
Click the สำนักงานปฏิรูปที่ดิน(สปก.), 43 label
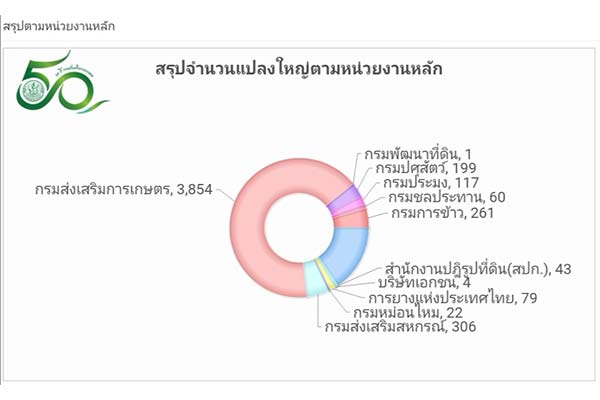click(x=478, y=269)
